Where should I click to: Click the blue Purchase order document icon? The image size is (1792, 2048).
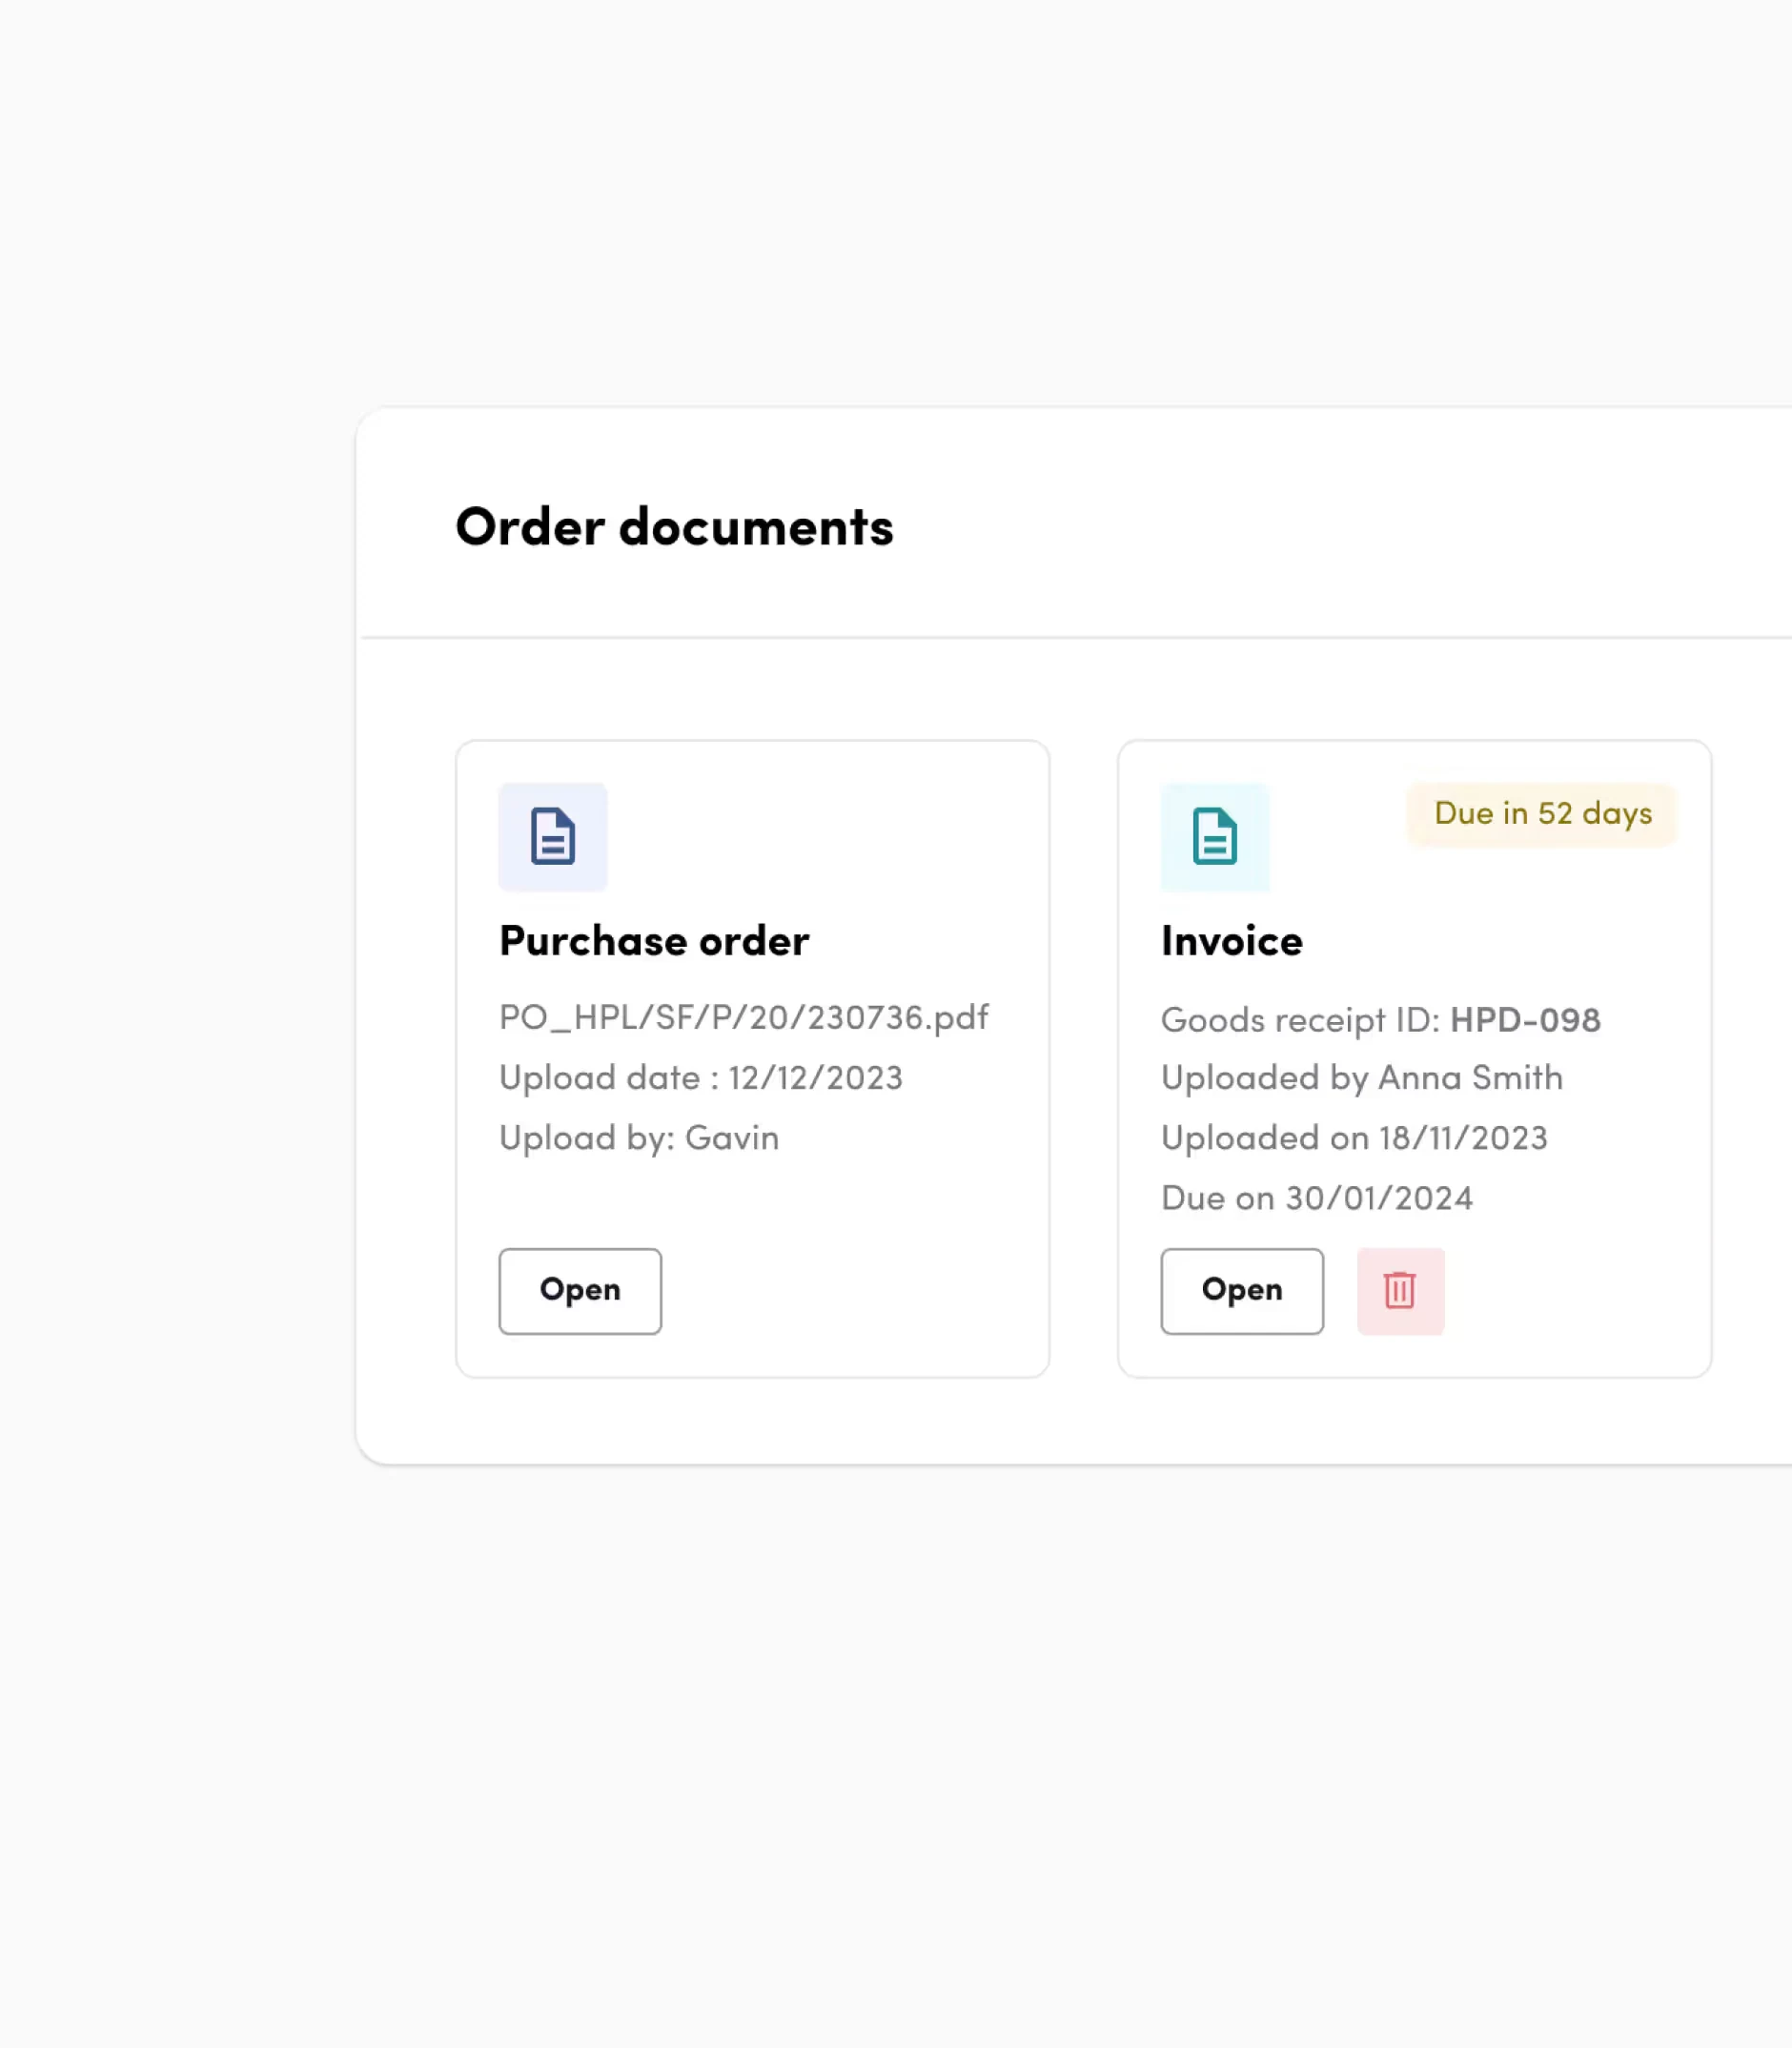pos(553,837)
